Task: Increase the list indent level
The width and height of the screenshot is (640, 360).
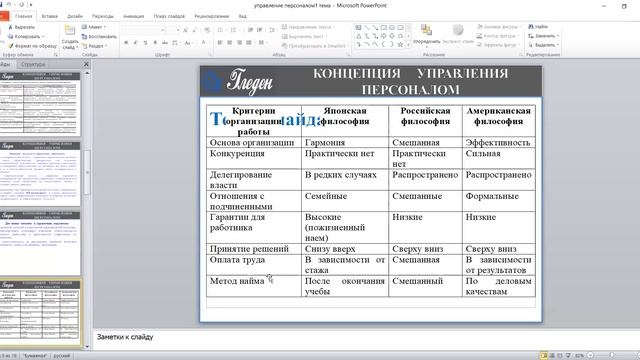Action: pyautogui.click(x=260, y=30)
